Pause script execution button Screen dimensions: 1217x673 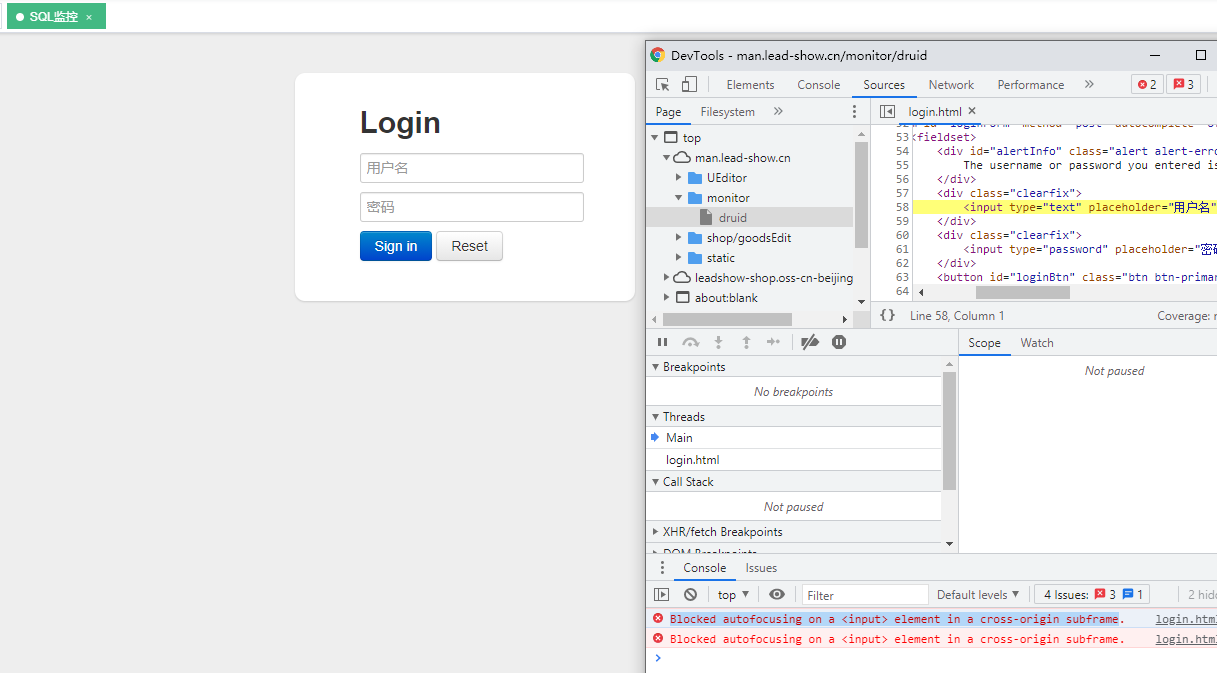pos(662,343)
